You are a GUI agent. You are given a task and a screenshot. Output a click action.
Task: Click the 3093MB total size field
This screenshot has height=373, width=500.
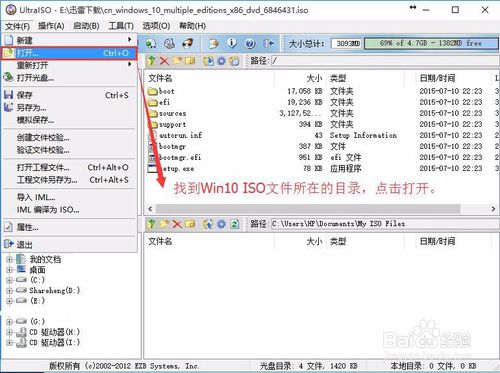pyautogui.click(x=347, y=43)
